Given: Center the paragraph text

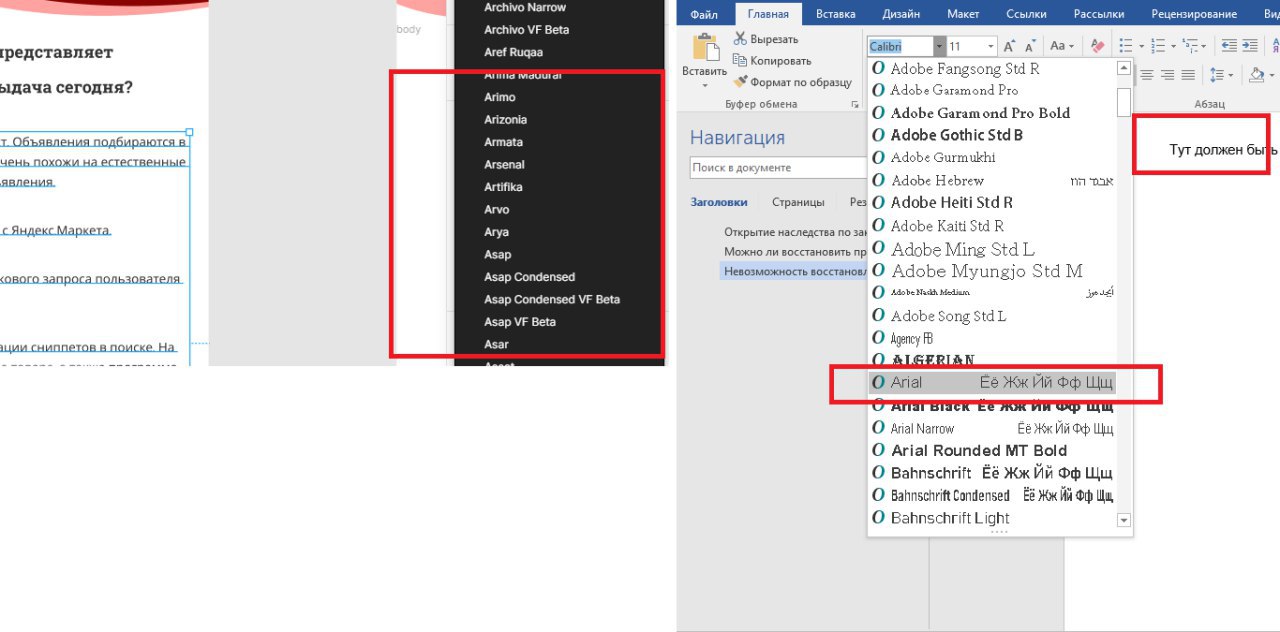Looking at the screenshot, I should [1146, 75].
